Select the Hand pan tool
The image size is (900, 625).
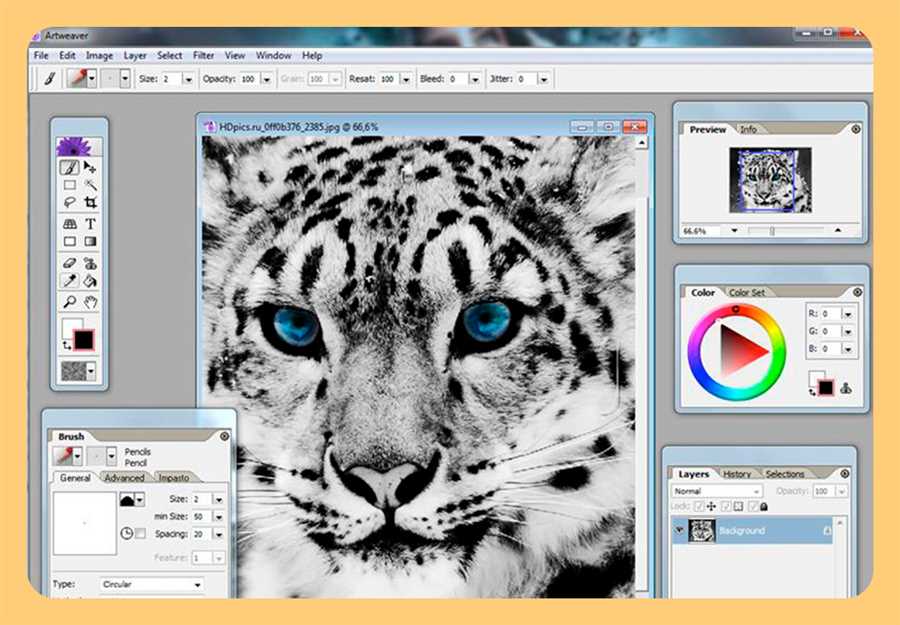coord(90,302)
